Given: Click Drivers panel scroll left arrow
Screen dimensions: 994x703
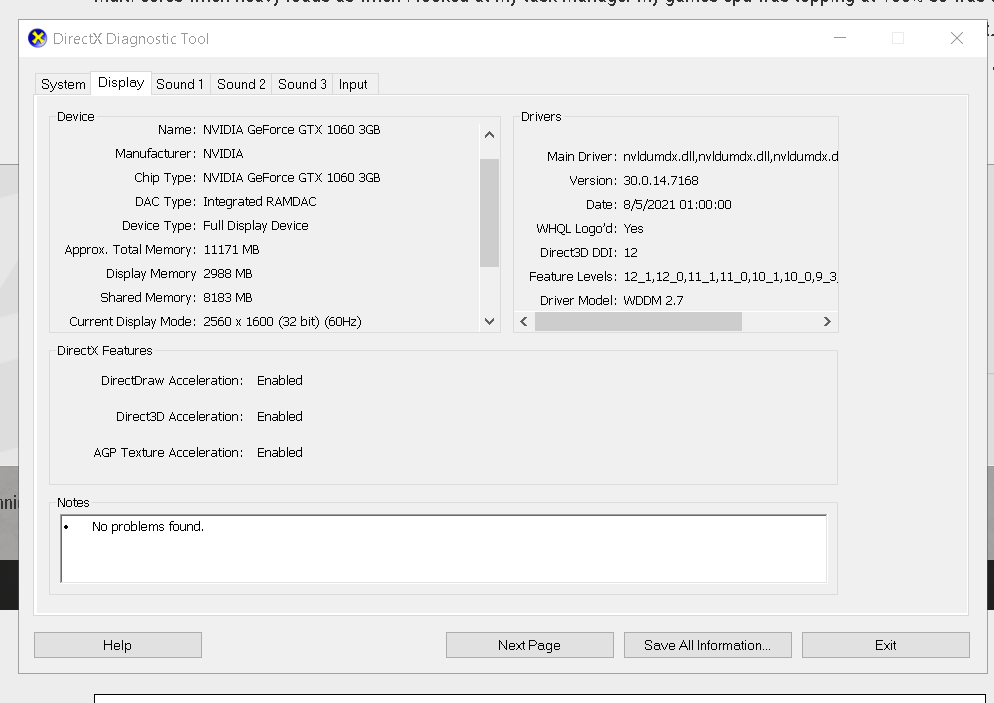Looking at the screenshot, I should tap(524, 321).
